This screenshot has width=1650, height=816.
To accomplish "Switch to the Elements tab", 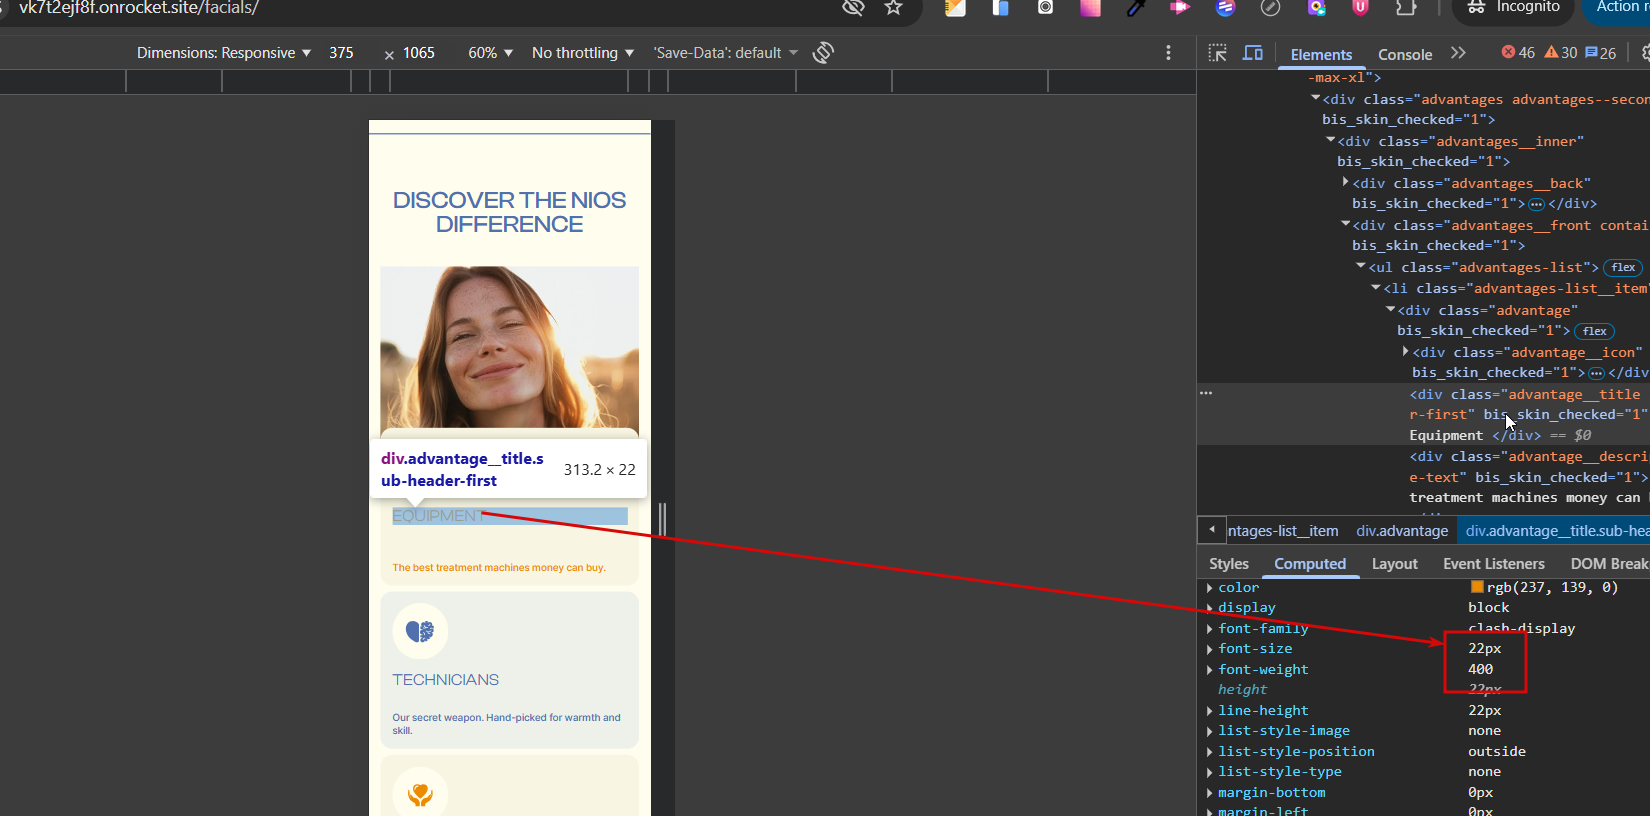I will coord(1321,55).
